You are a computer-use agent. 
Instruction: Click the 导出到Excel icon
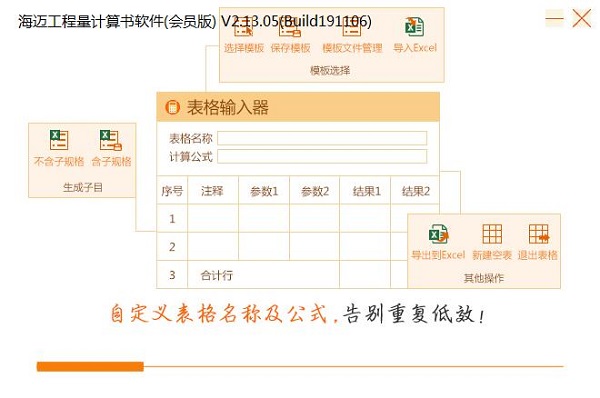point(438,234)
